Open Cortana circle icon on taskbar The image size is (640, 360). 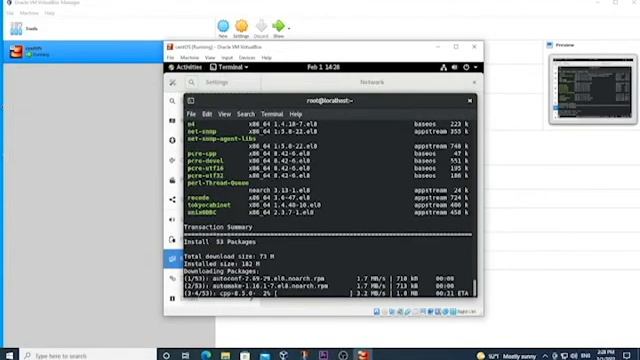pos(166,356)
